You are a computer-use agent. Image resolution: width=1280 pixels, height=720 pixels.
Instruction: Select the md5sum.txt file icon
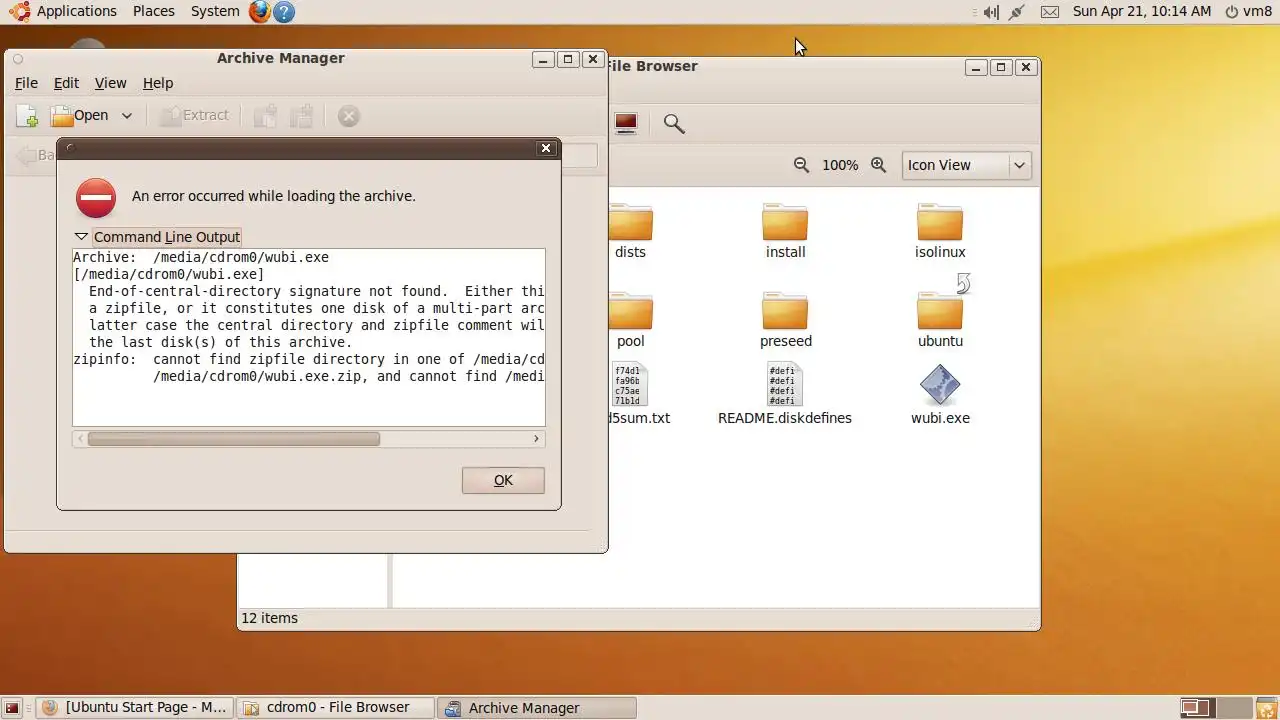(x=631, y=385)
